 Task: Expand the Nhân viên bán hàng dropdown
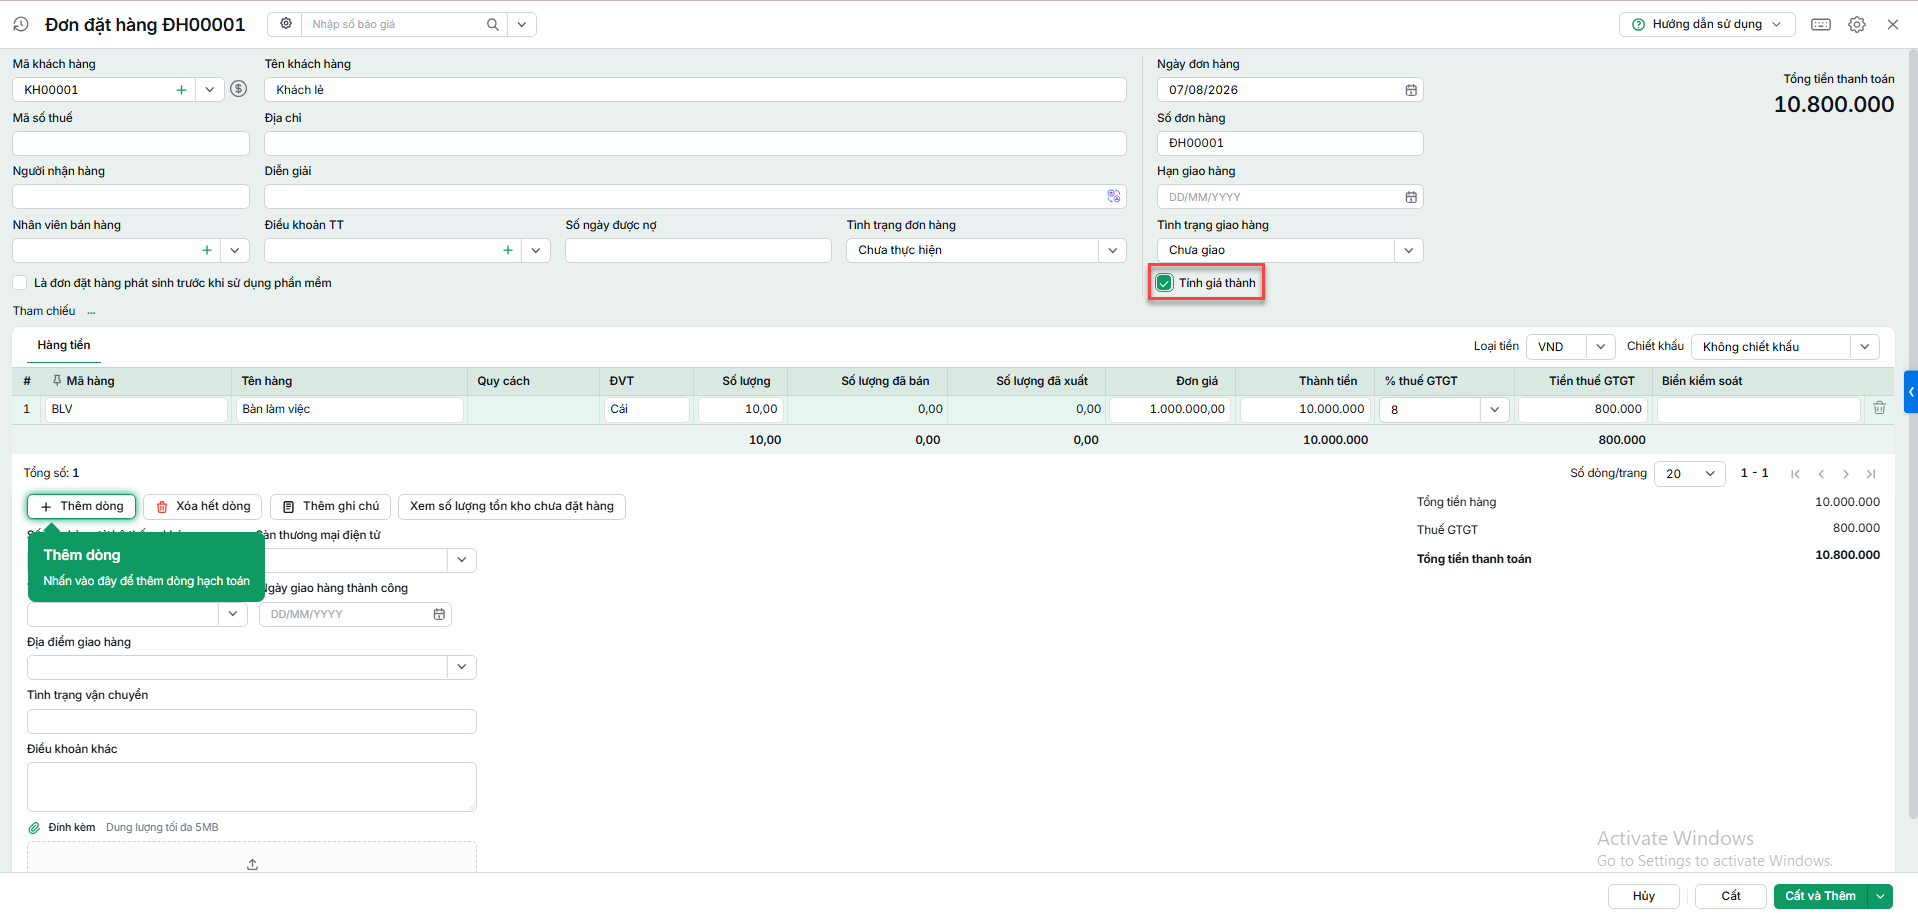235,250
